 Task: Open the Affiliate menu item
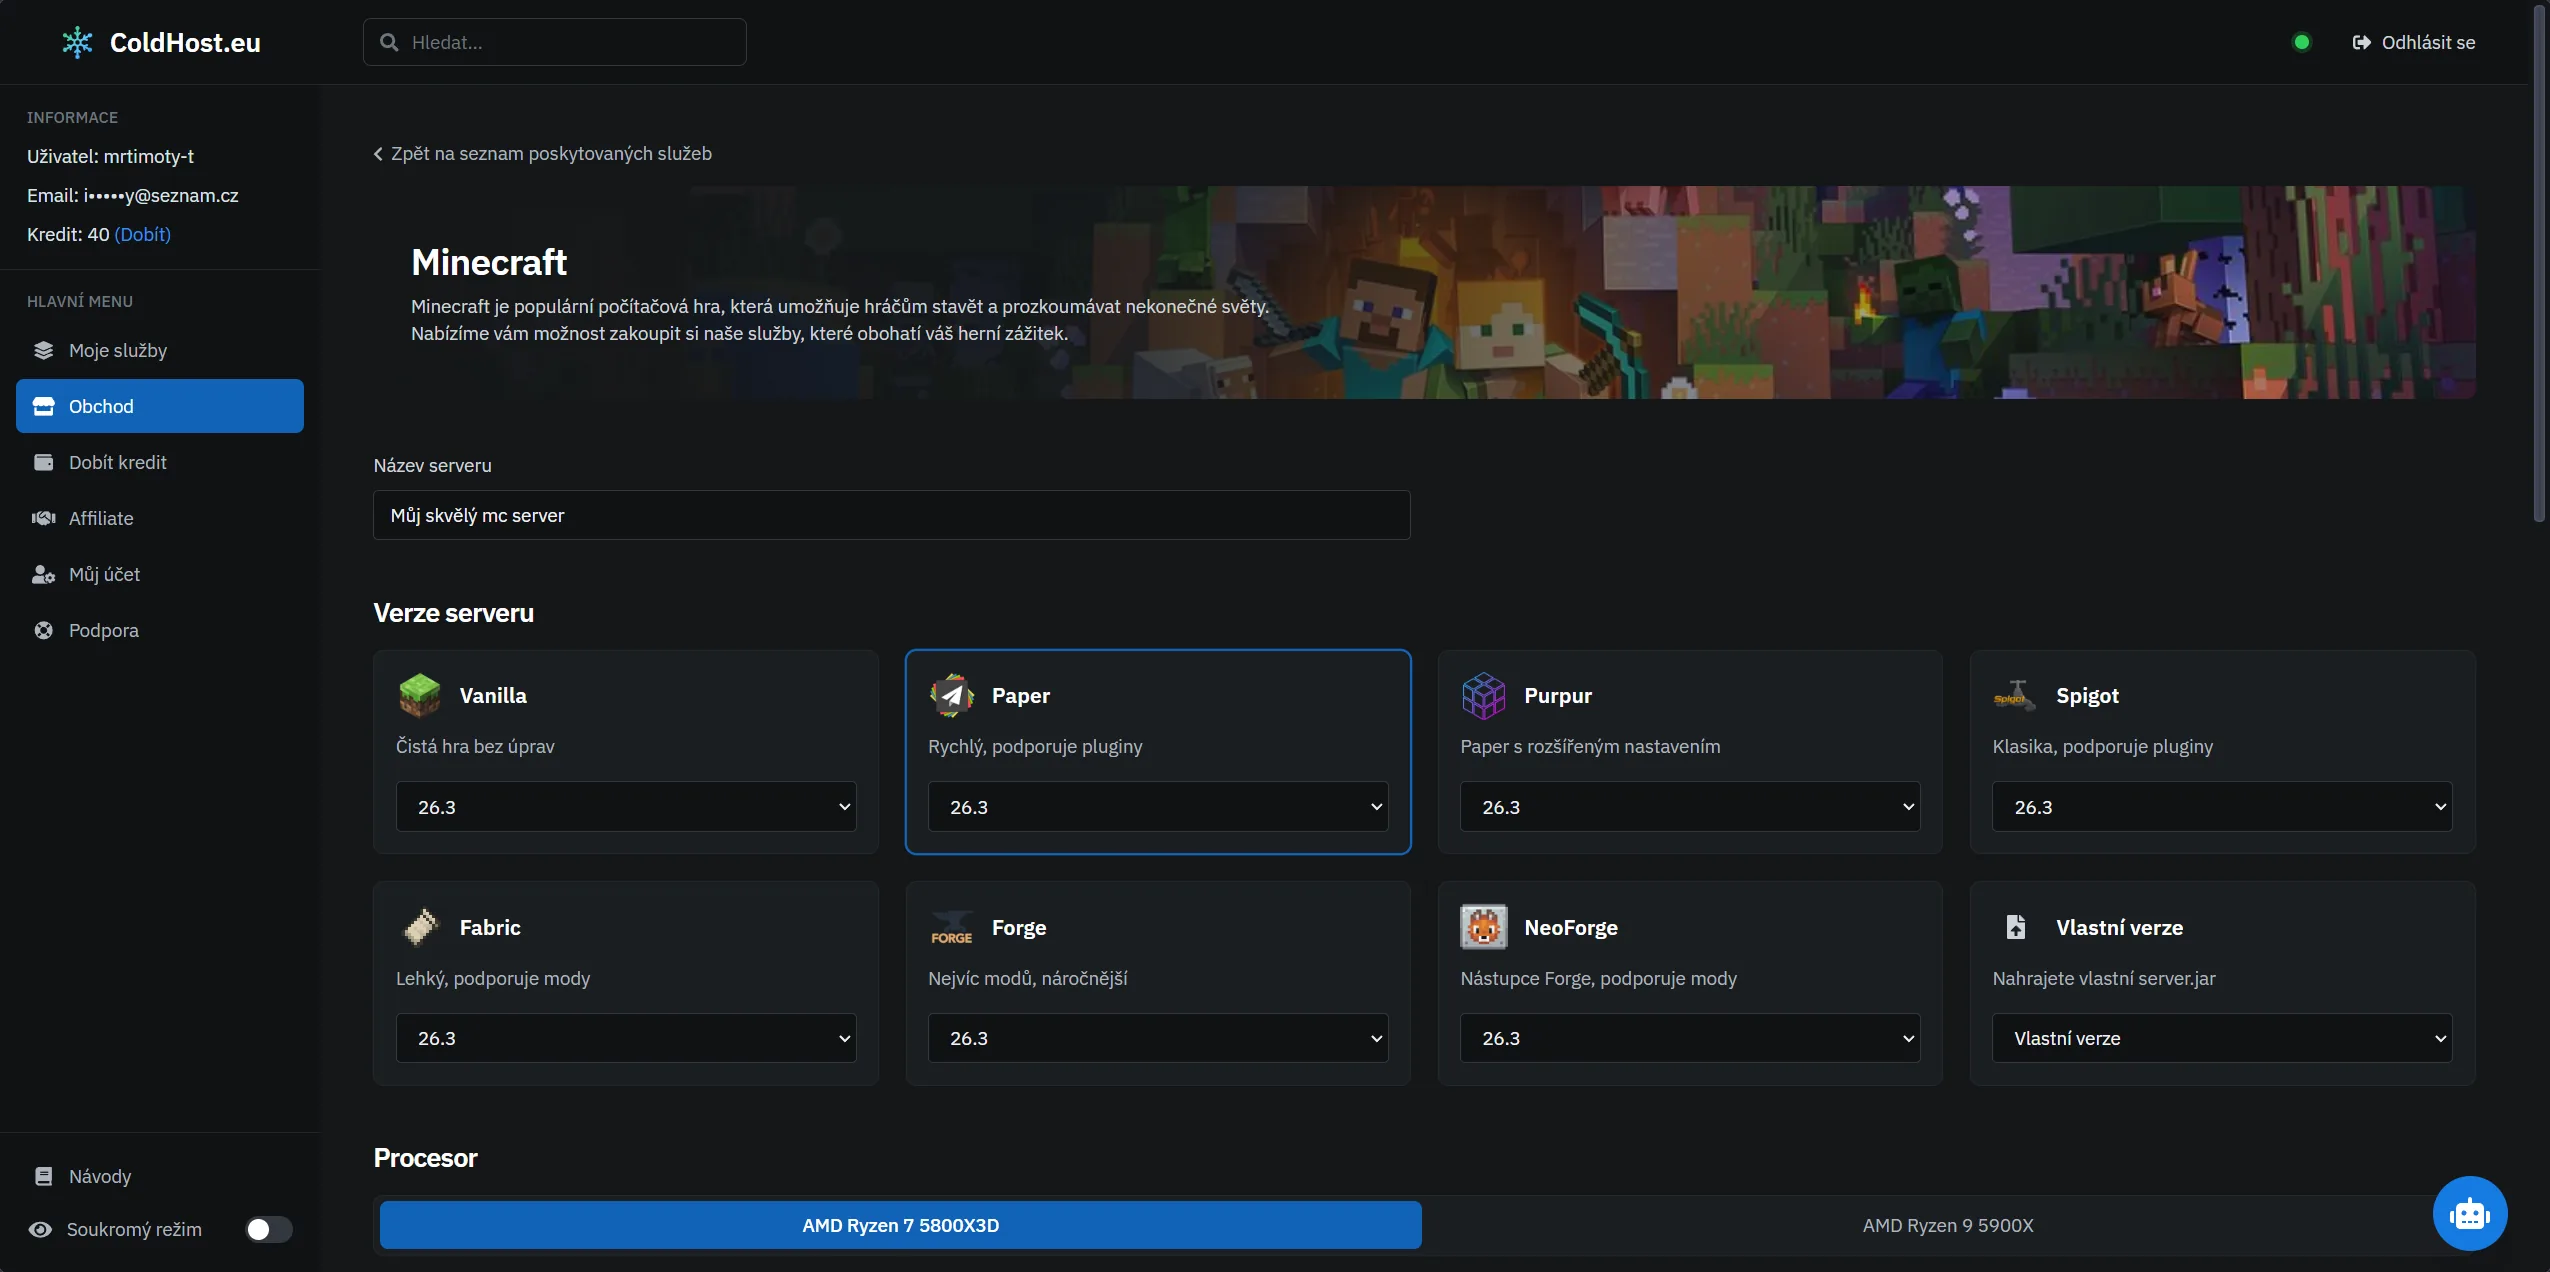(x=160, y=518)
